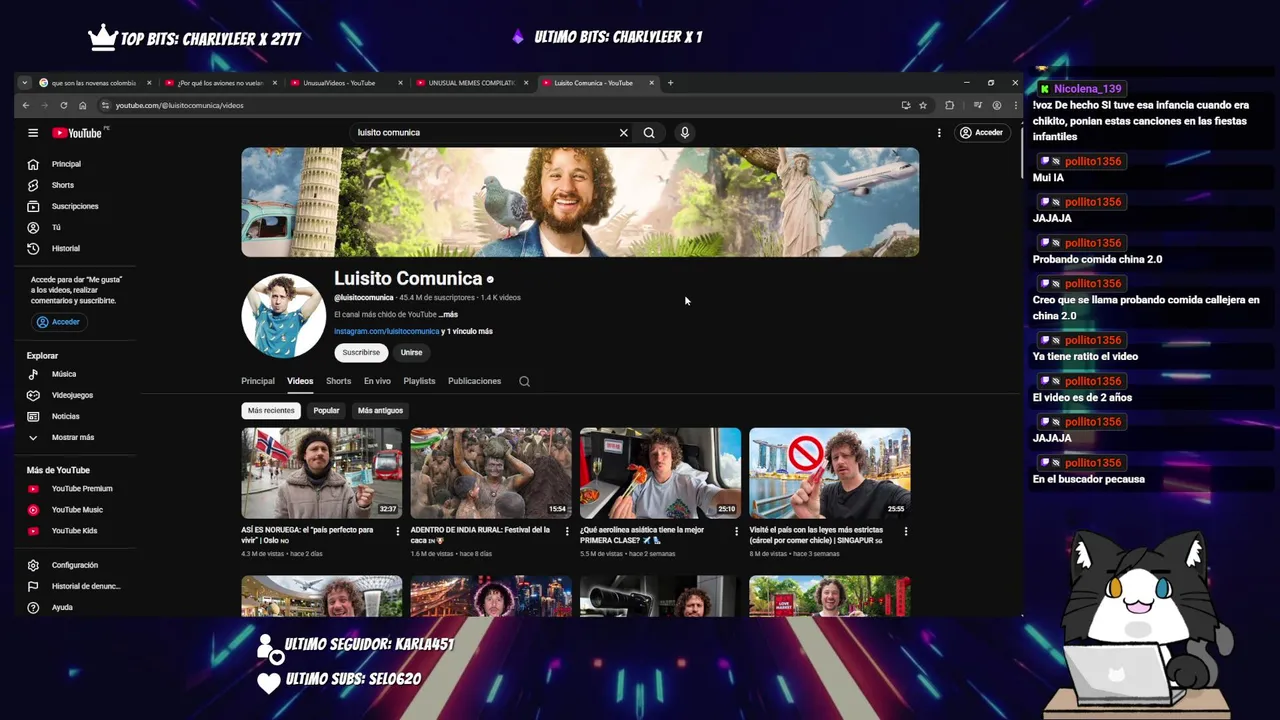Open the Singapore 25:55 video thumbnail

click(830, 473)
